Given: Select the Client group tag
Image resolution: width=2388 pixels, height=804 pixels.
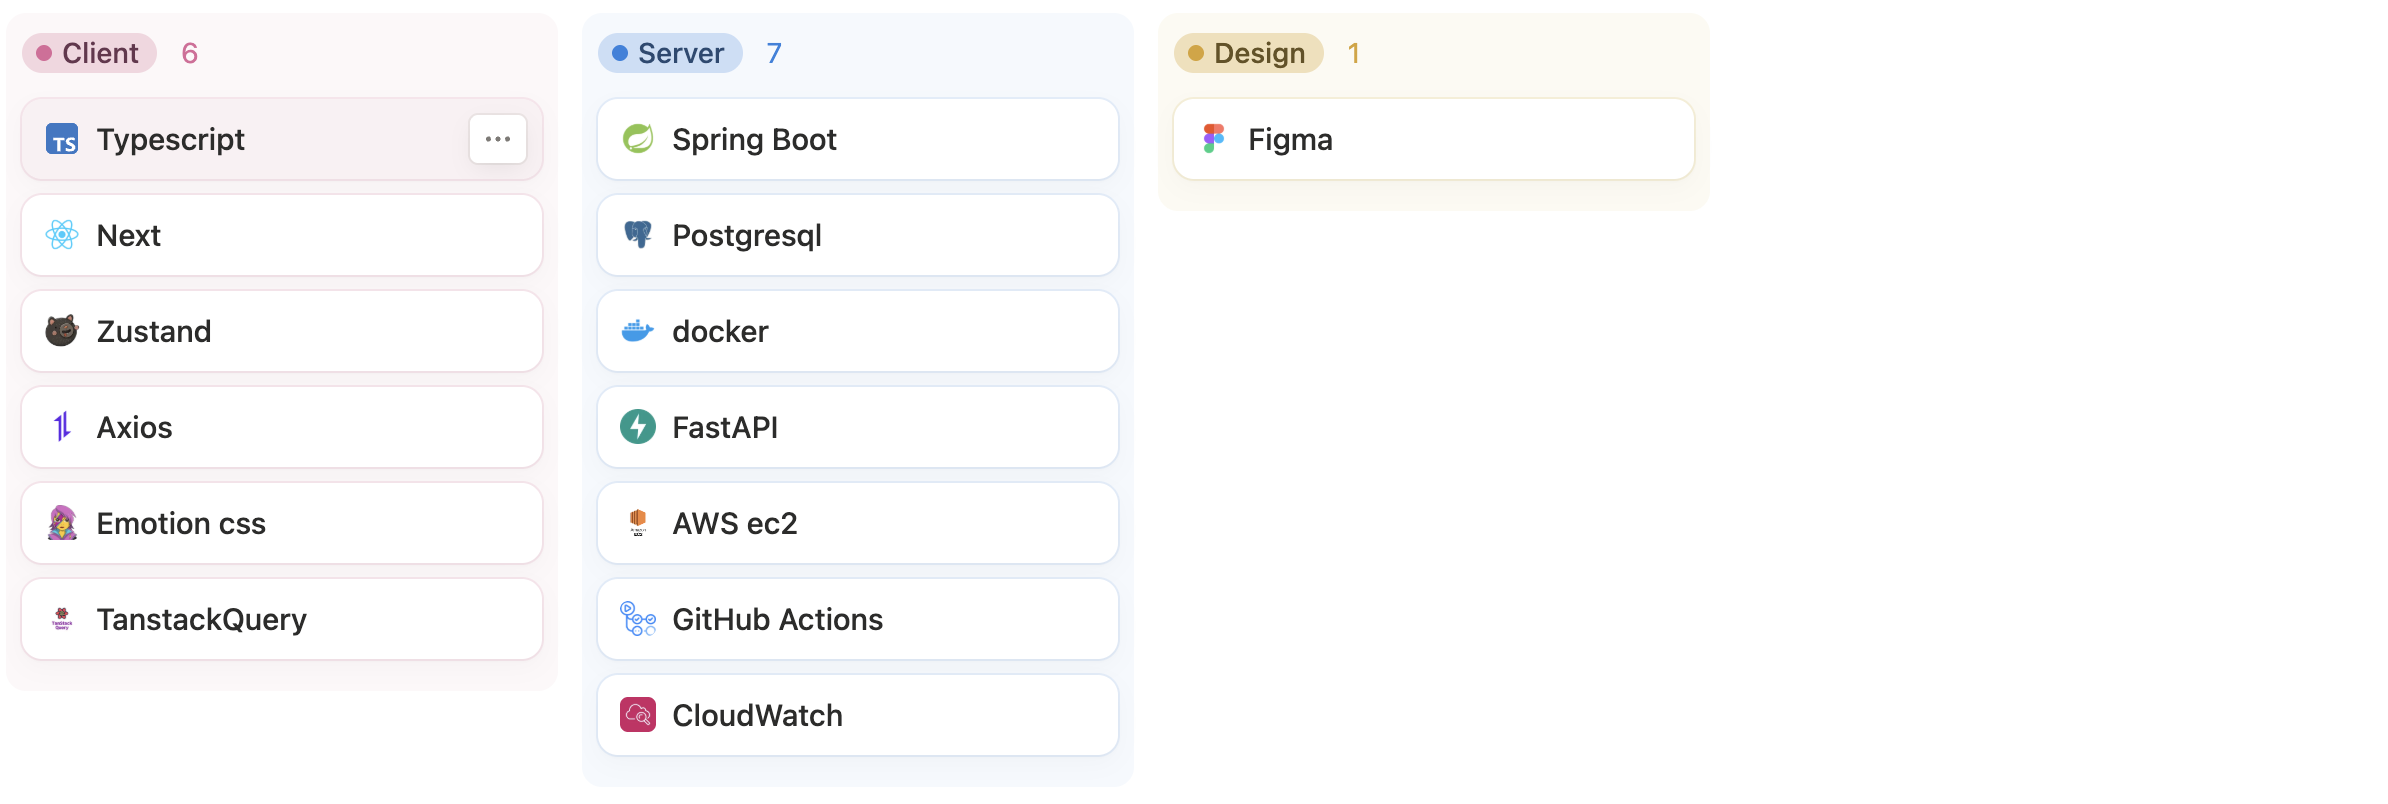Looking at the screenshot, I should [x=90, y=53].
